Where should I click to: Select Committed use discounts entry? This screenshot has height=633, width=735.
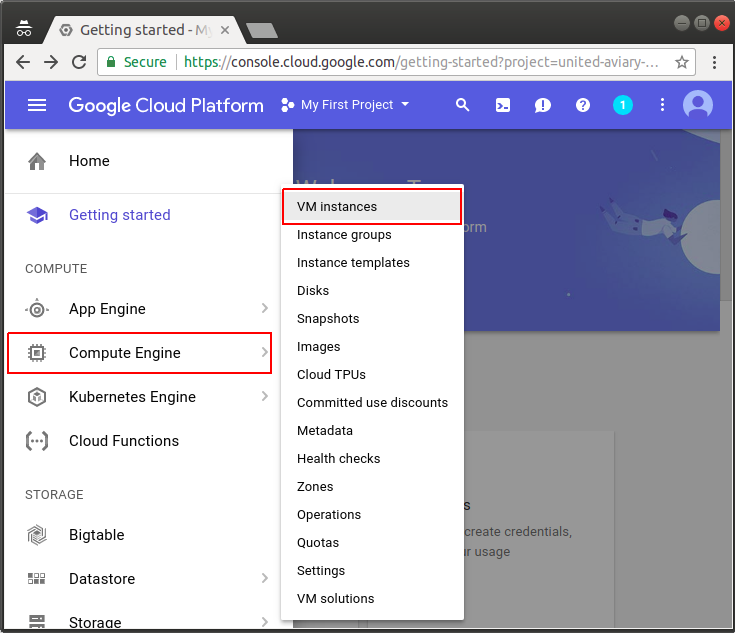coord(372,403)
